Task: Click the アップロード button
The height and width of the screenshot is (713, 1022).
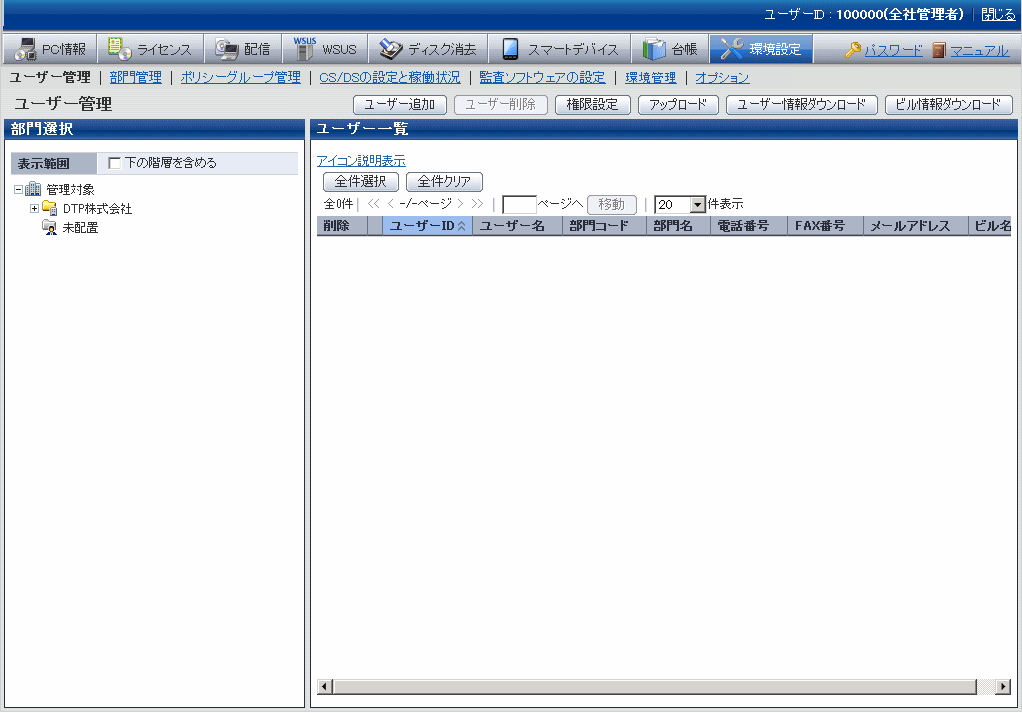Action: pyautogui.click(x=678, y=104)
